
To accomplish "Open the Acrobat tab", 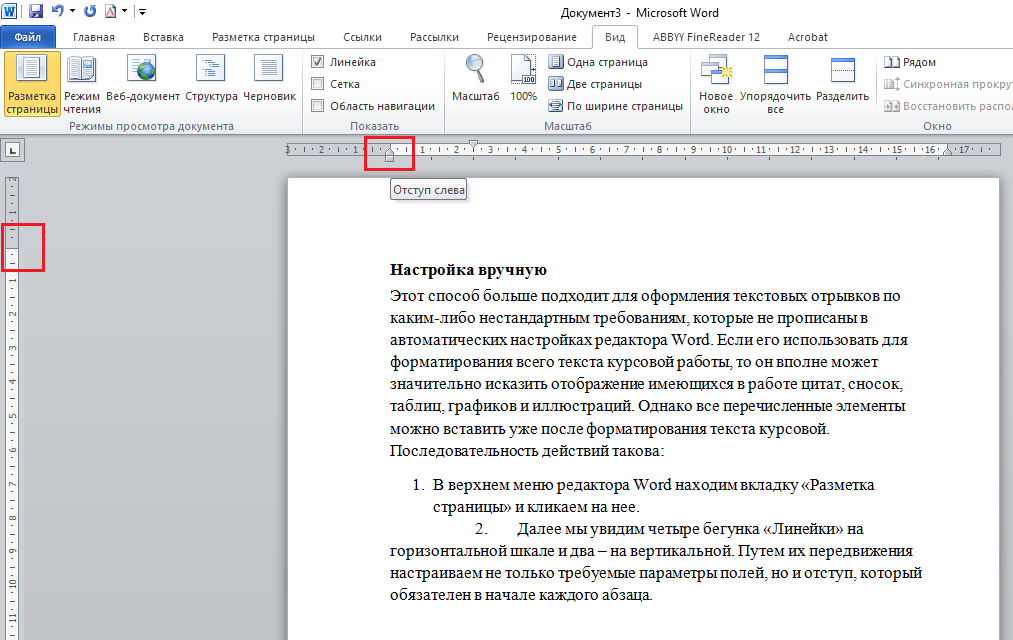I will click(x=808, y=37).
